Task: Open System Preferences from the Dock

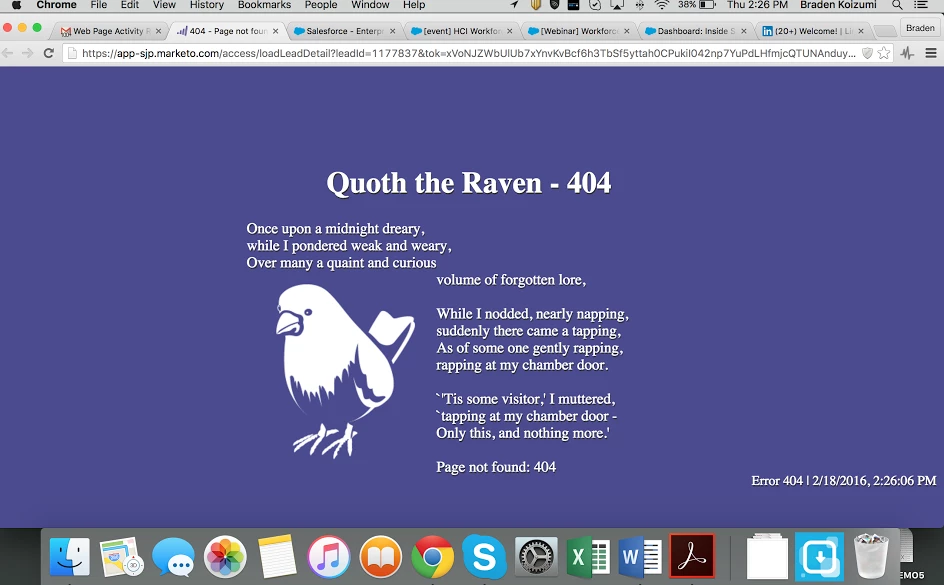Action: click(536, 557)
